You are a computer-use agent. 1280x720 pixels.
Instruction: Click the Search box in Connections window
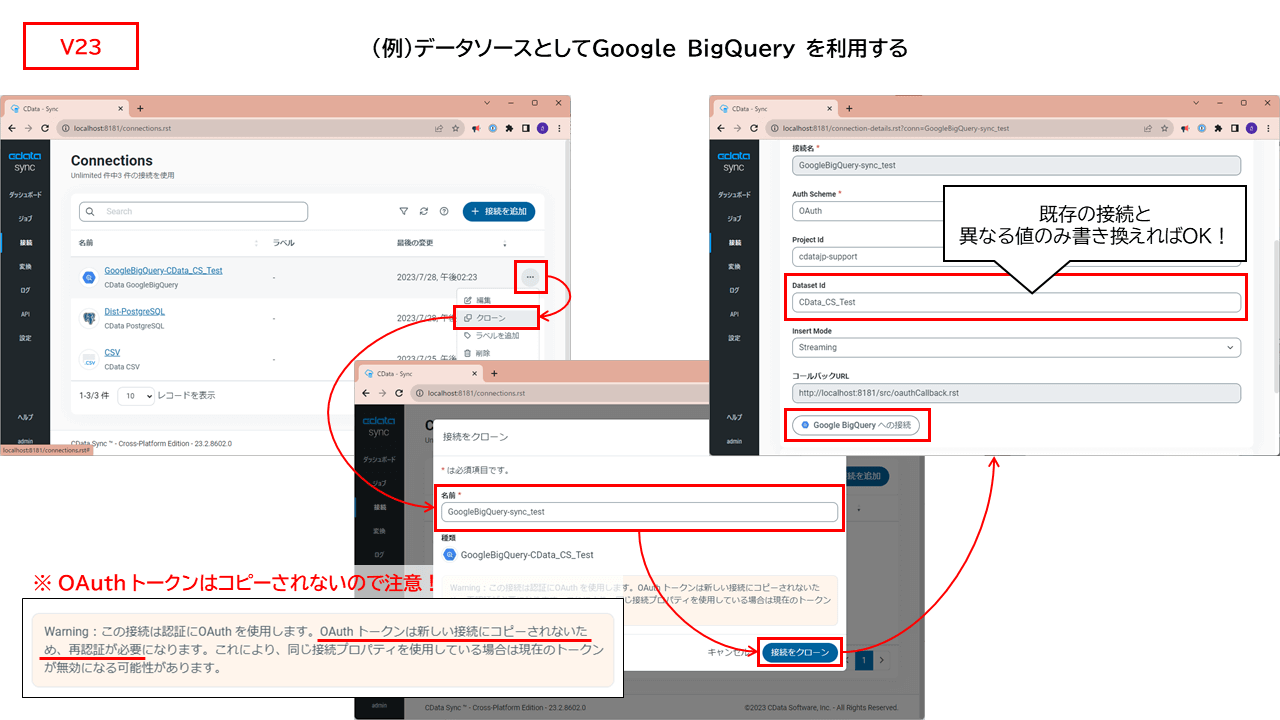[194, 212]
